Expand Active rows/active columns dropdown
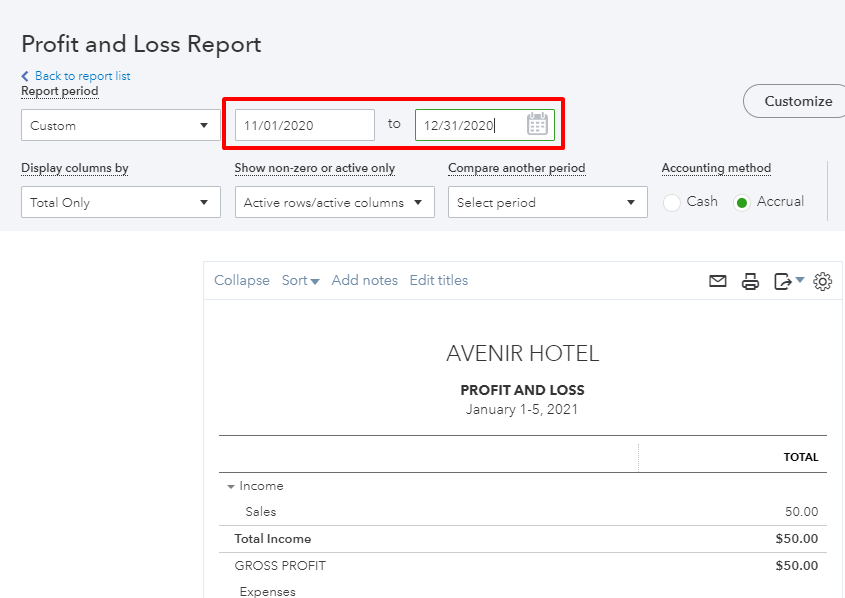The width and height of the screenshot is (845, 598). click(334, 202)
